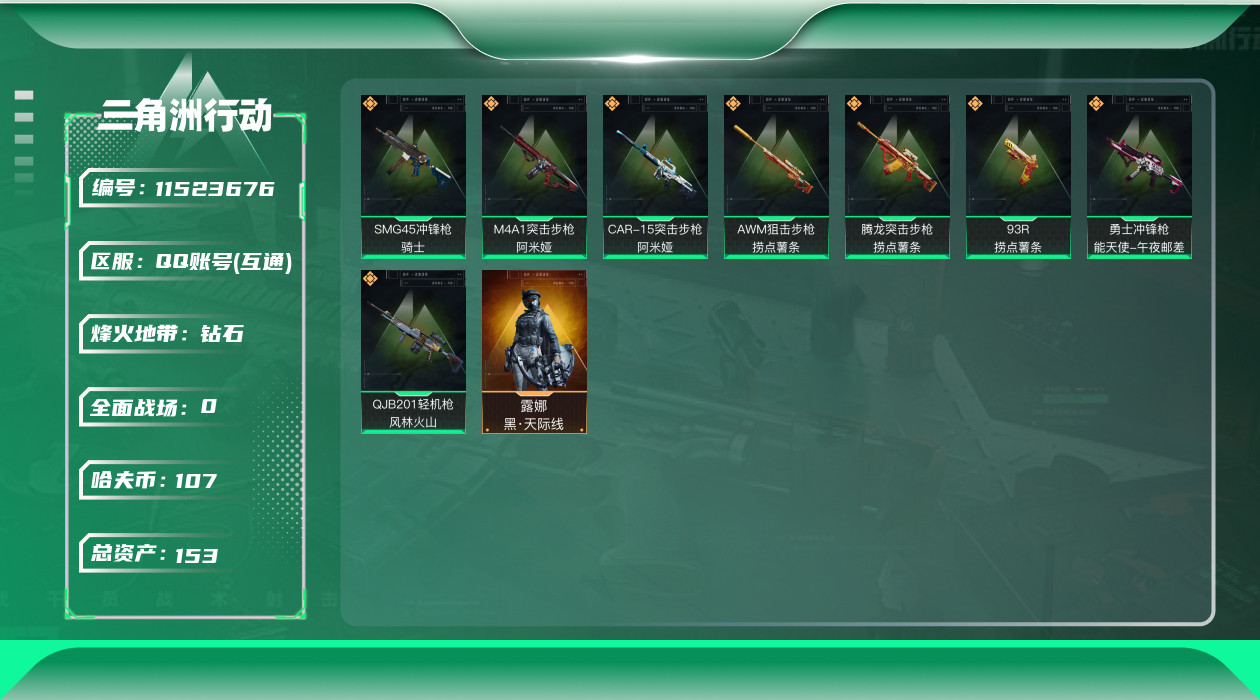Select the 93R 捞点薯条 pistol card
The height and width of the screenshot is (700, 1260).
click(x=1018, y=177)
